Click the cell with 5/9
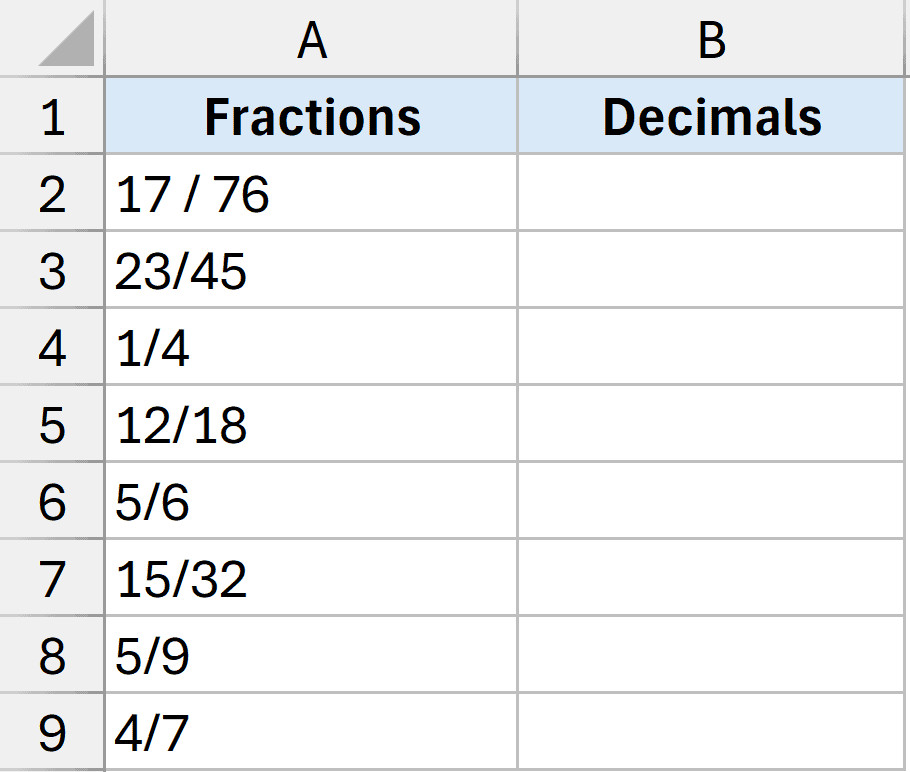The width and height of the screenshot is (910, 772). pyautogui.click(x=311, y=657)
